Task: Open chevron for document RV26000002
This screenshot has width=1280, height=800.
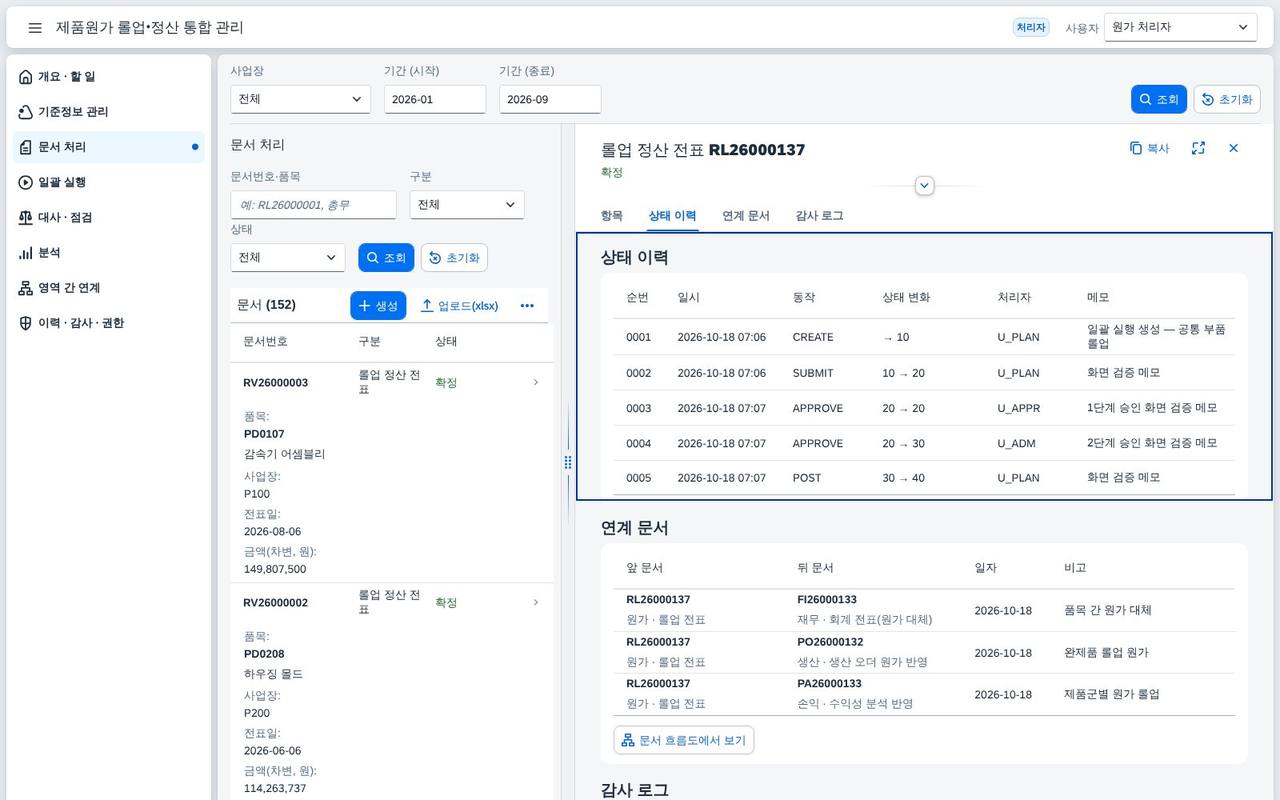Action: pos(536,602)
